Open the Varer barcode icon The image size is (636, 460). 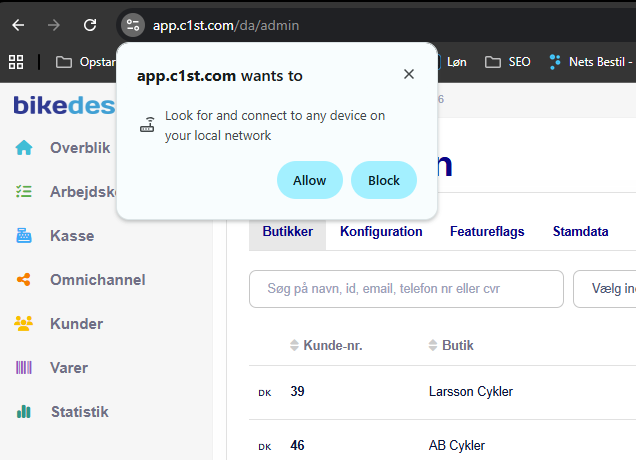(24, 368)
